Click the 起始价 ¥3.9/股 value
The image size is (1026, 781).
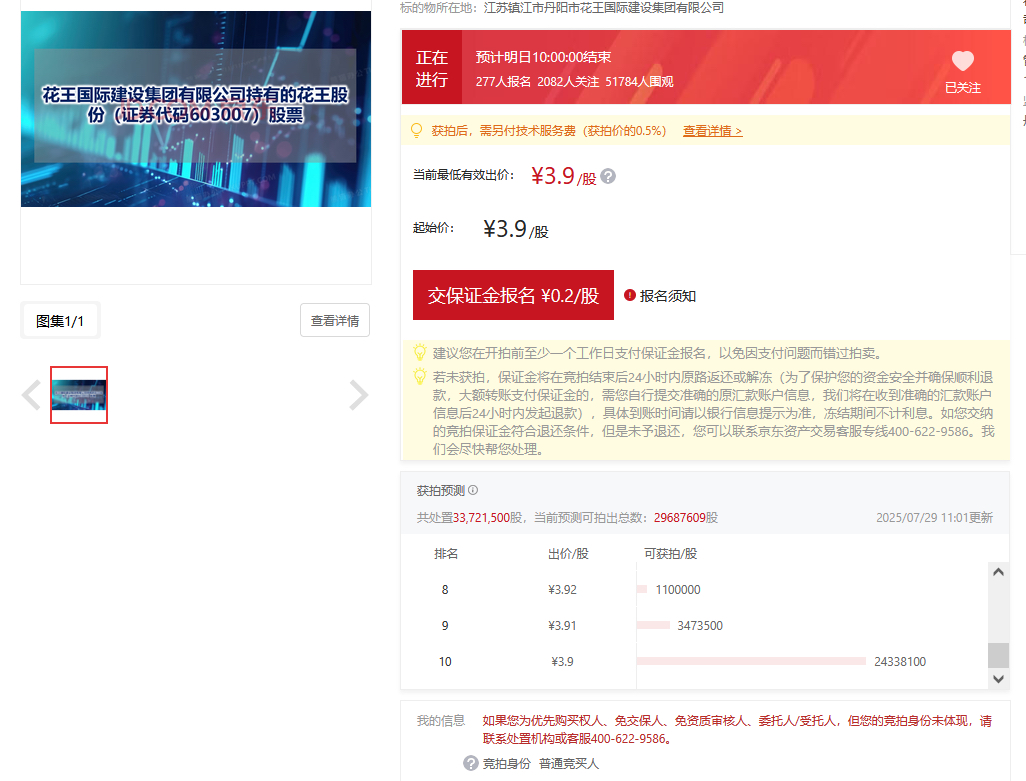(x=516, y=229)
